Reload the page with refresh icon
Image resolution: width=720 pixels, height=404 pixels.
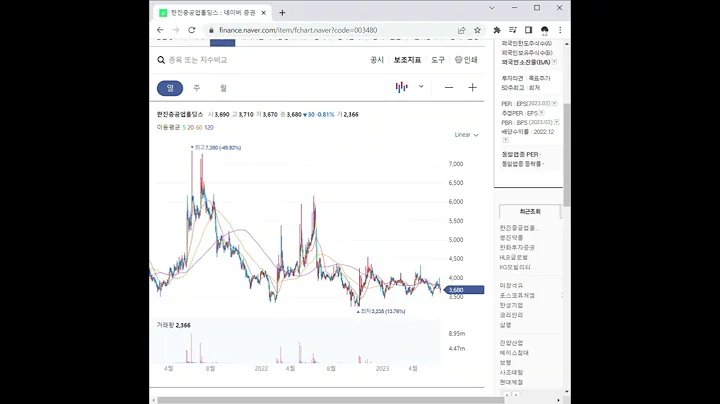coord(192,30)
